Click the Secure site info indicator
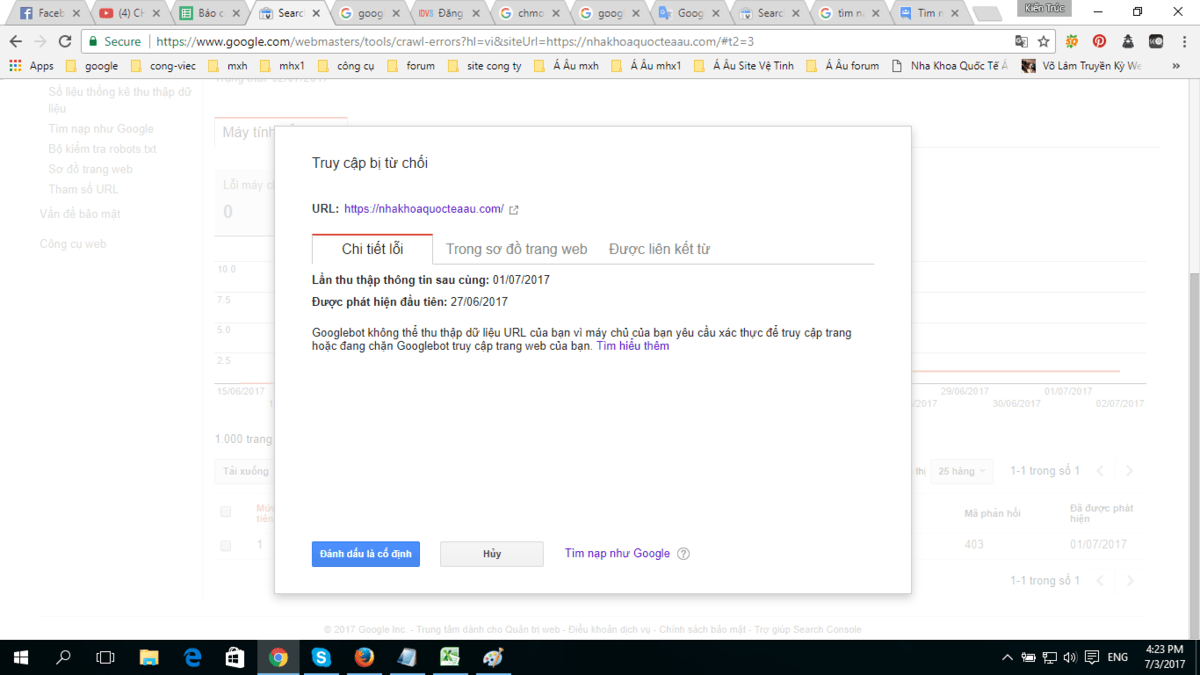The image size is (1200, 675). 115,42
